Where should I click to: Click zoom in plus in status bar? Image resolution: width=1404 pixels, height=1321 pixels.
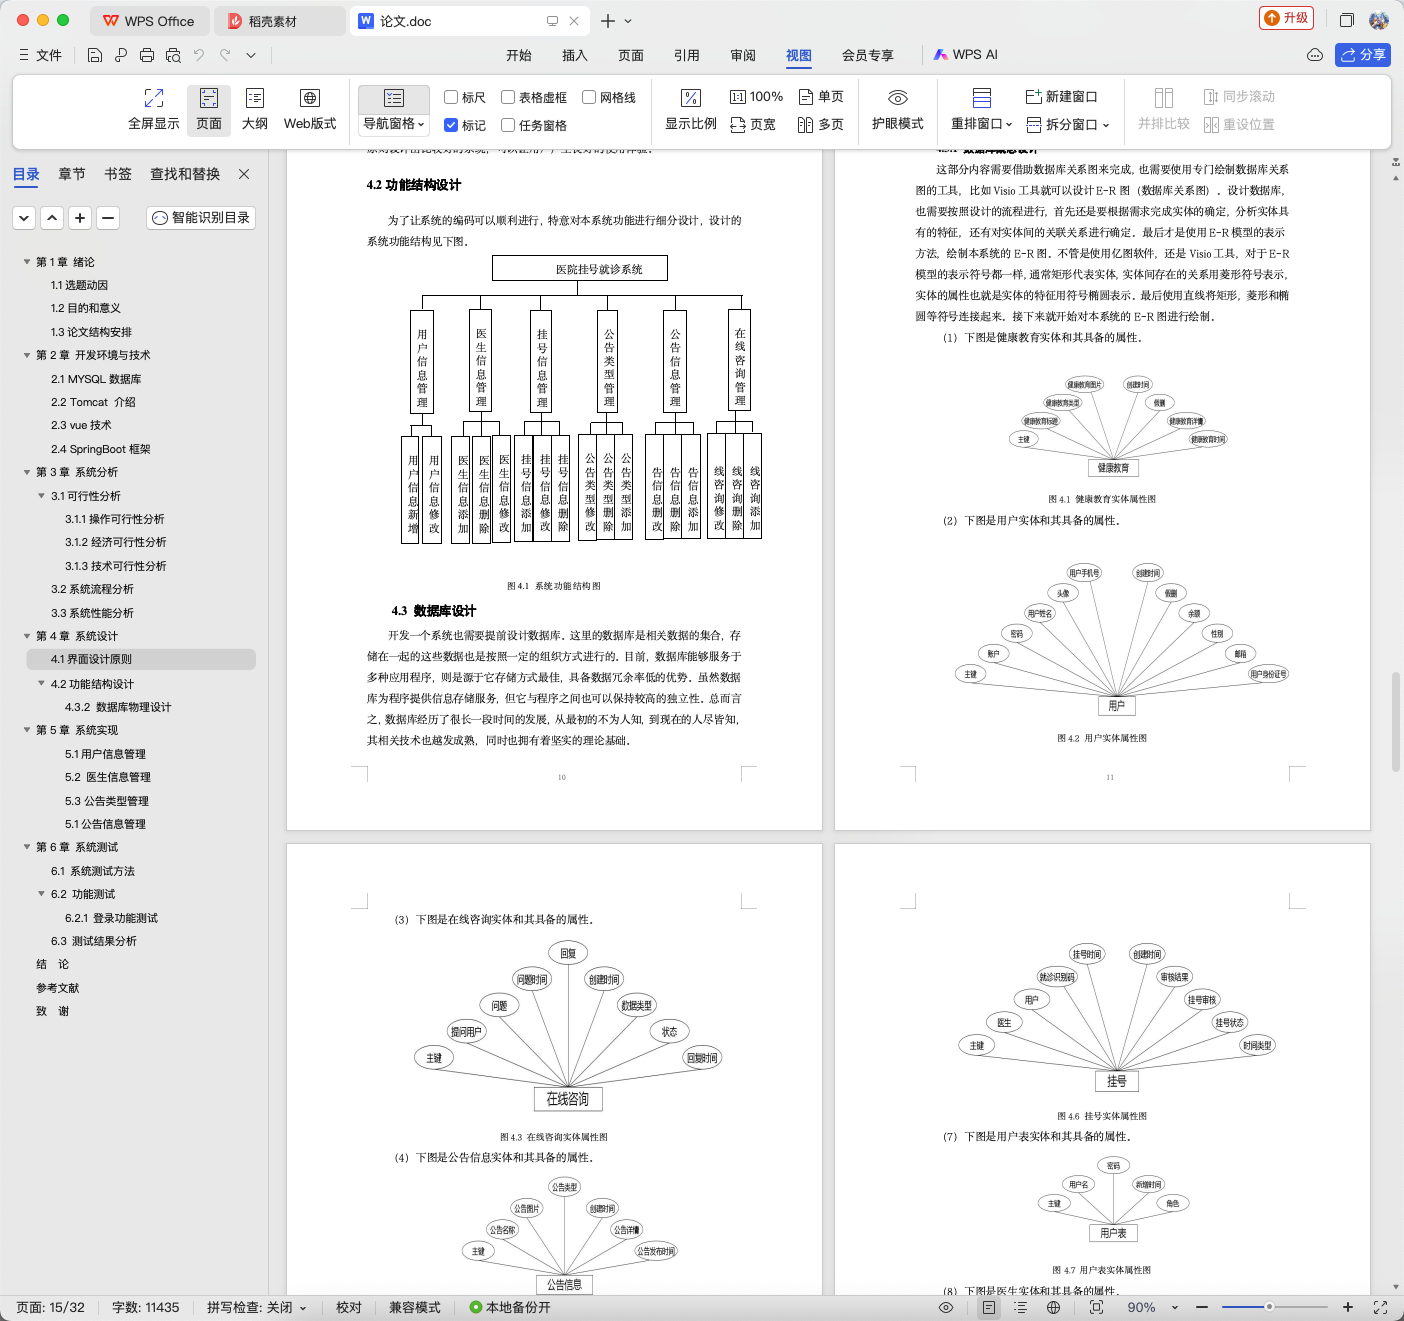1348,1307
